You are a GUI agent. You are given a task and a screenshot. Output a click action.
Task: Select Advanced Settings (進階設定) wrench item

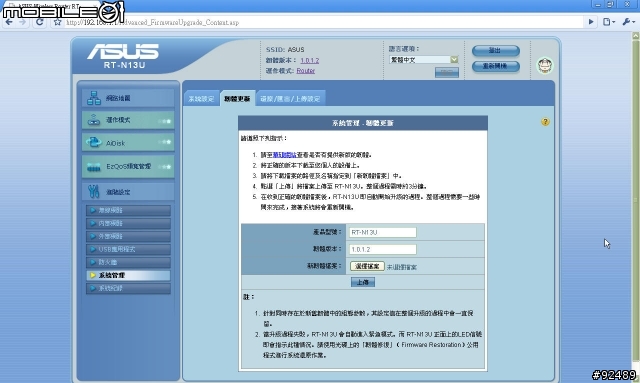pos(128,192)
